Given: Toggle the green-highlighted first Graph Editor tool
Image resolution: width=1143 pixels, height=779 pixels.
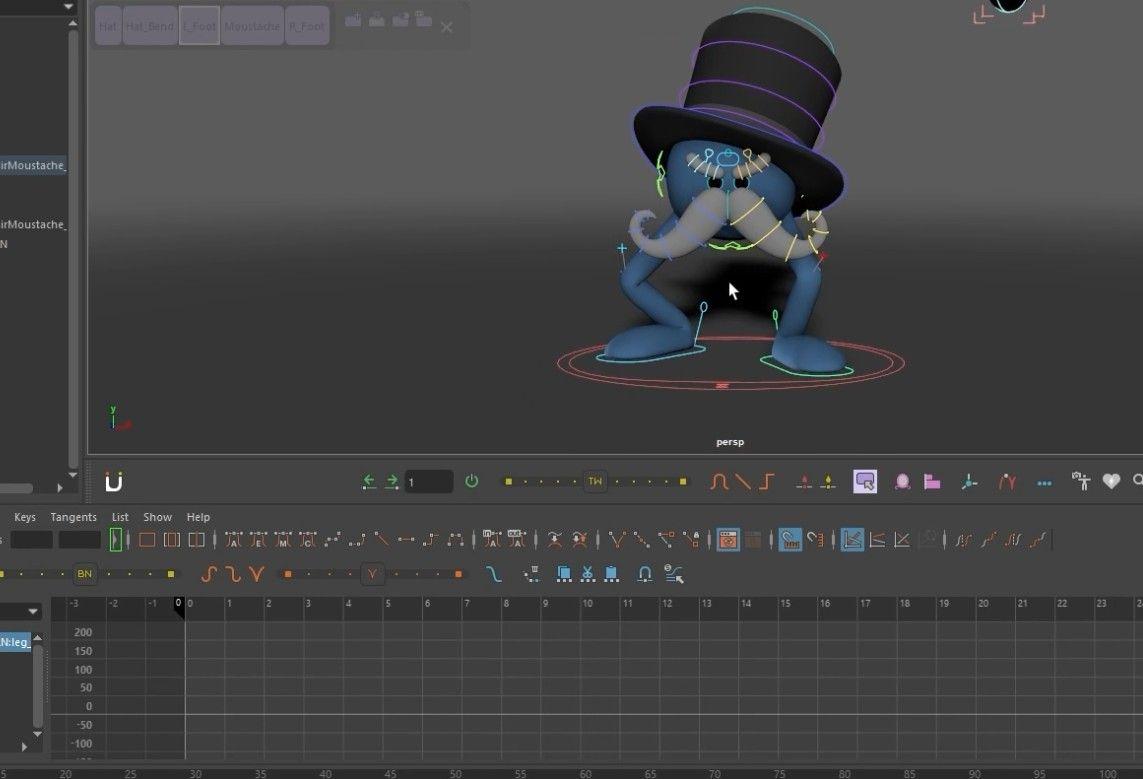Looking at the screenshot, I should pyautogui.click(x=115, y=540).
